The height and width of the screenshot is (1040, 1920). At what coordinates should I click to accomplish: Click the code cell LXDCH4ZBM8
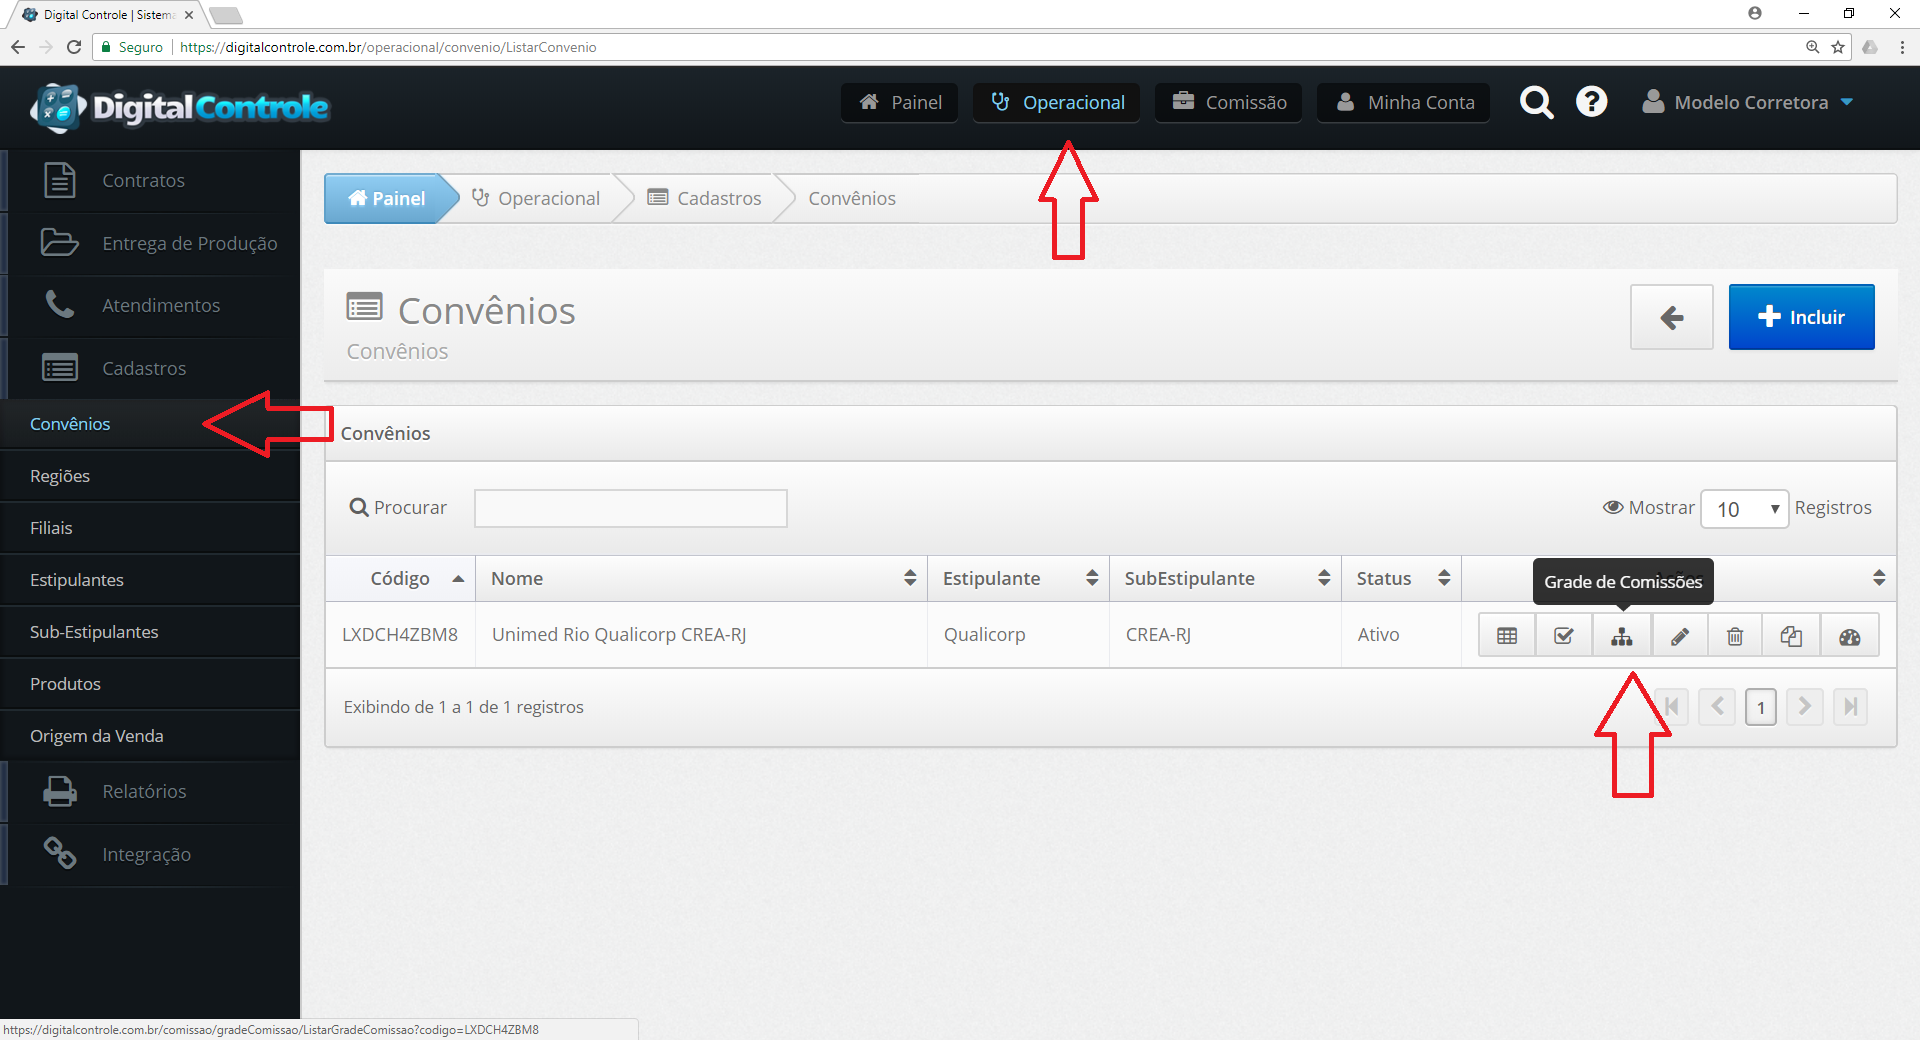tap(400, 635)
